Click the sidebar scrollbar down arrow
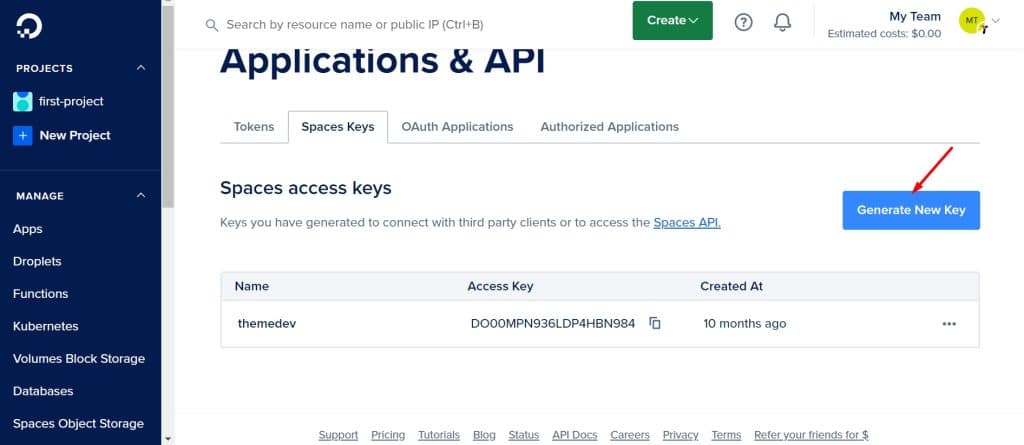 (168, 439)
